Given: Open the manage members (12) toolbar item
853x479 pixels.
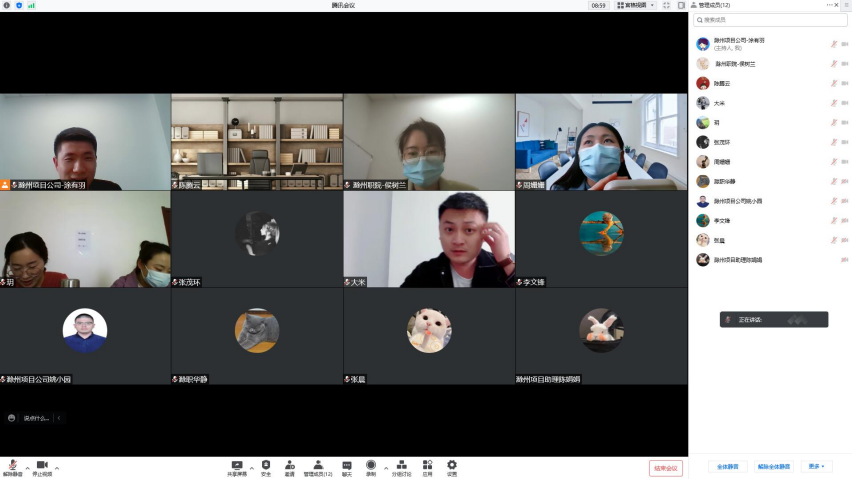Looking at the screenshot, I should pos(318,466).
